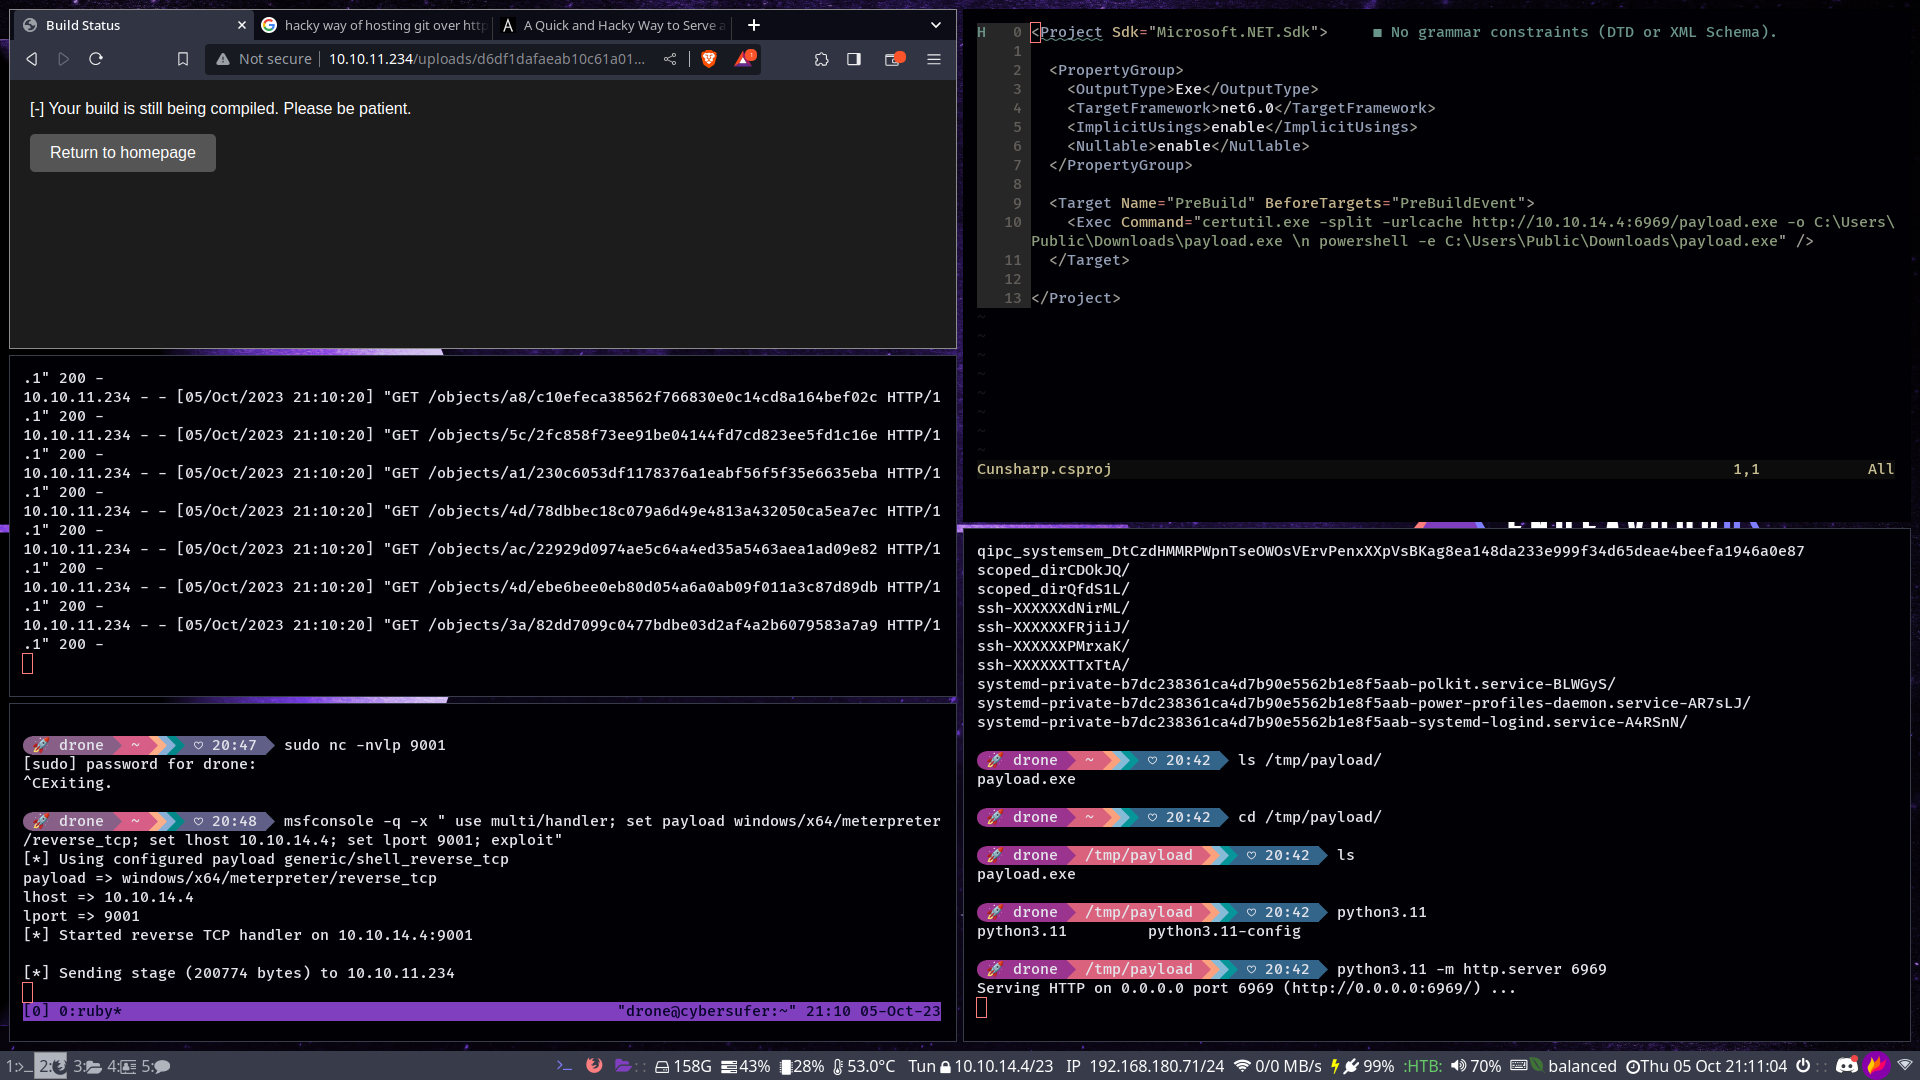
Task: Click Return to homepage button
Action: pyautogui.click(x=123, y=153)
